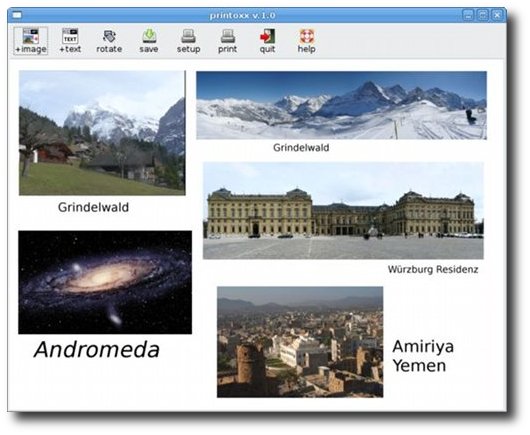Screen dimensions: 530x435
Task: Close the printoxx window
Action: 497,15
